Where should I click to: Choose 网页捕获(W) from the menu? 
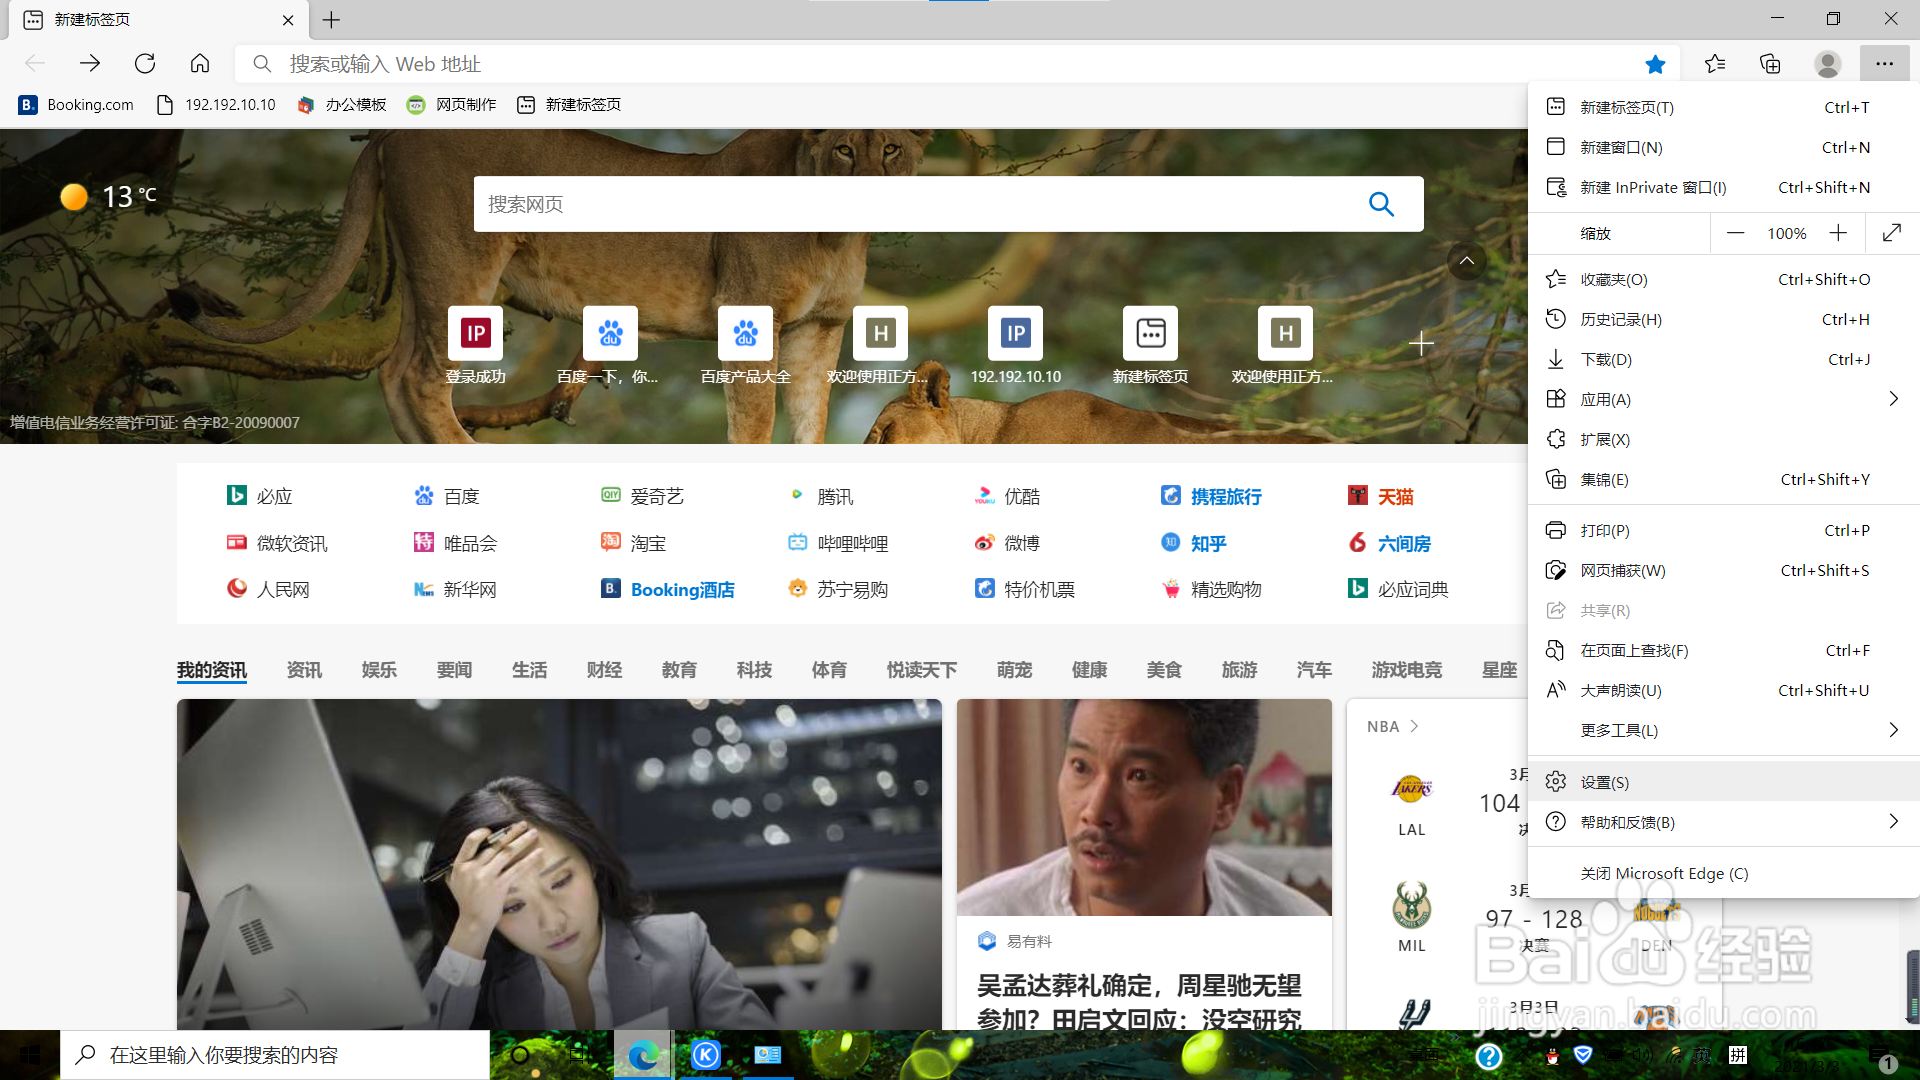pos(1724,570)
